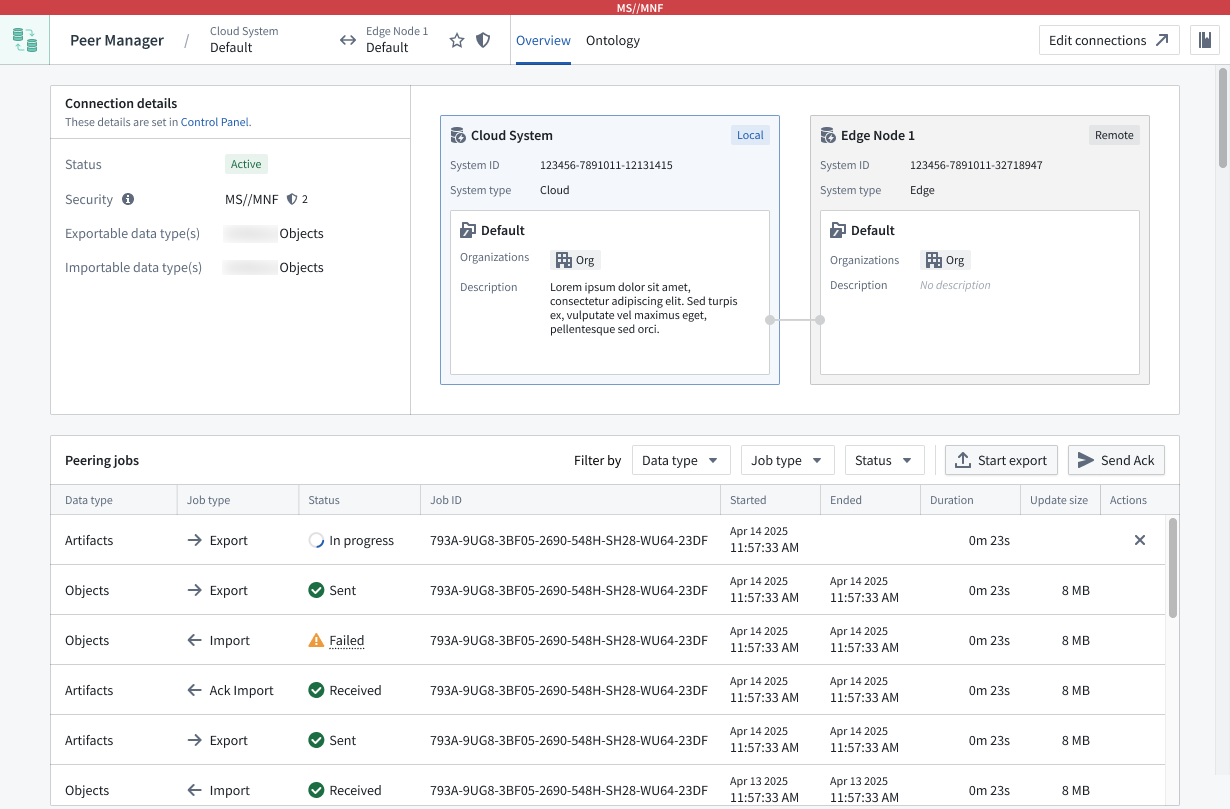This screenshot has height=809, width=1230.
Task: Click the Start export button
Action: (1001, 460)
